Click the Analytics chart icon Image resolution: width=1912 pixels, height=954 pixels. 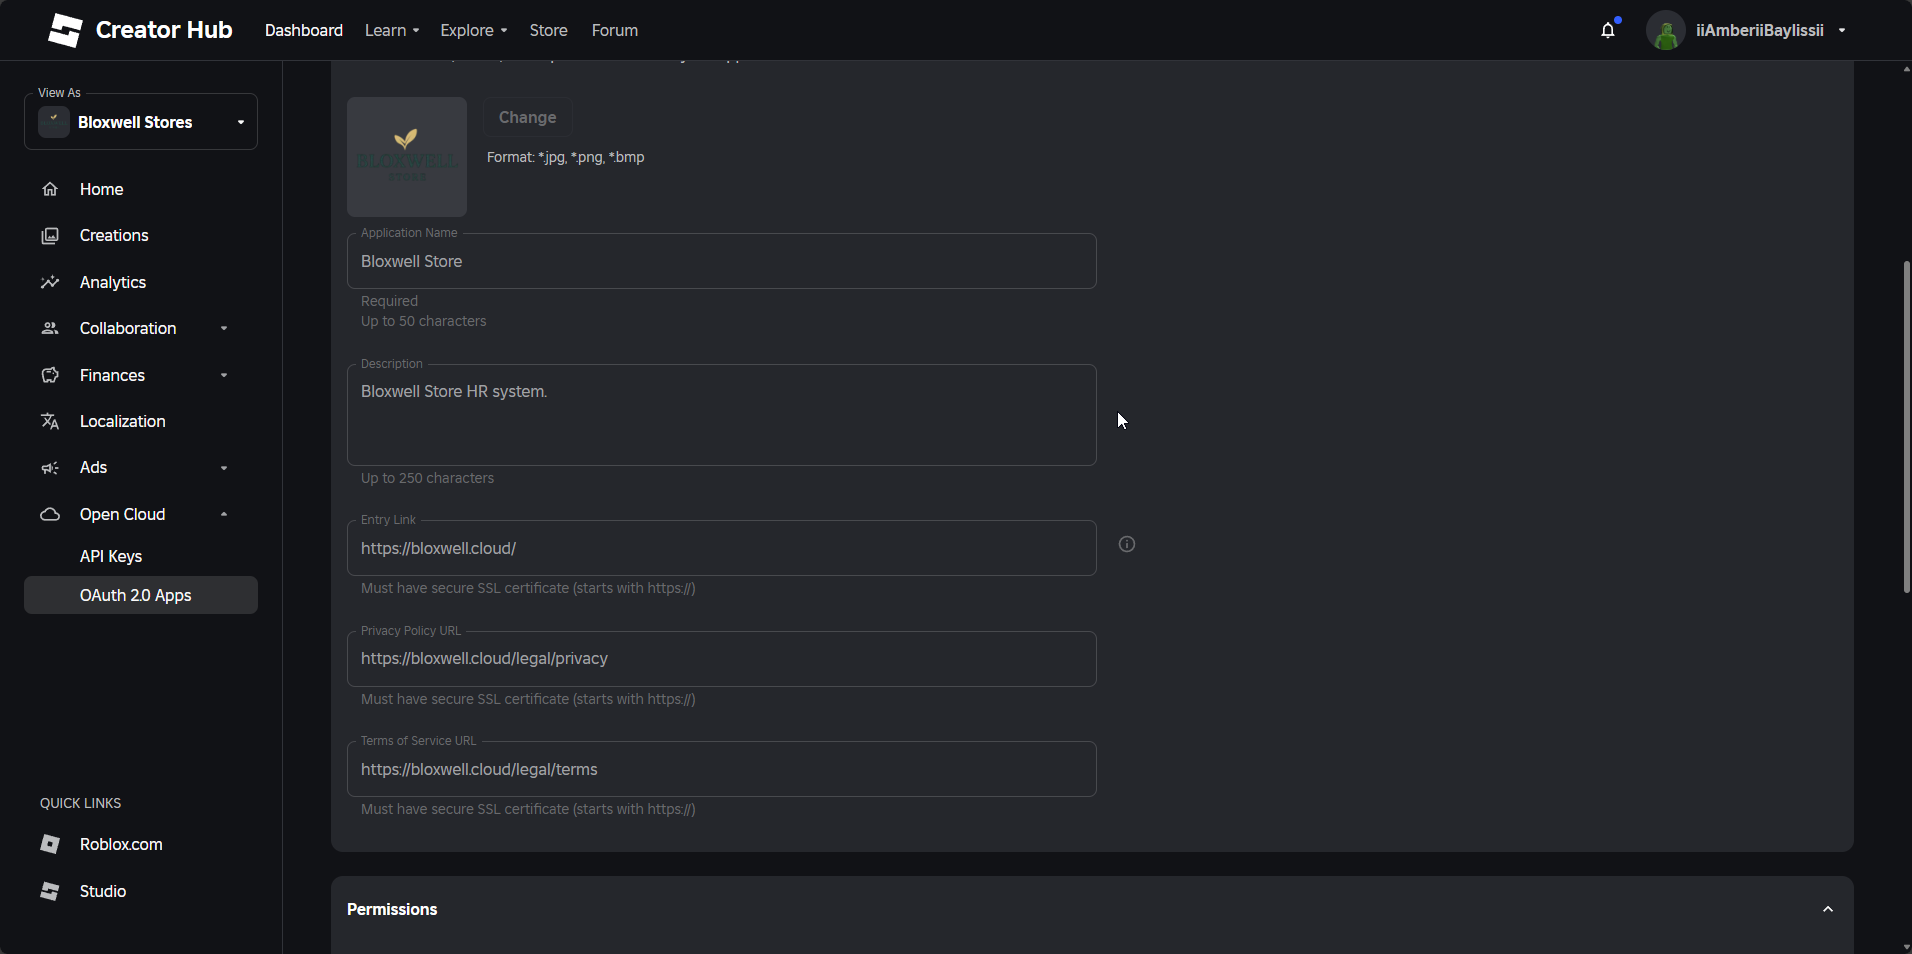[x=50, y=282]
